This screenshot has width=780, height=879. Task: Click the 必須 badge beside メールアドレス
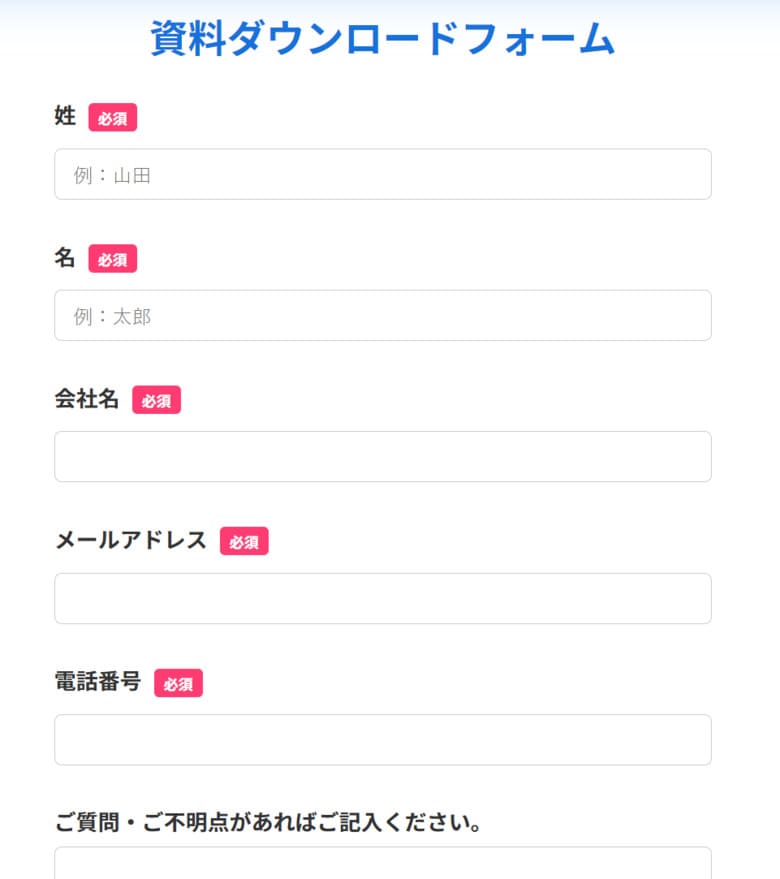coord(244,541)
